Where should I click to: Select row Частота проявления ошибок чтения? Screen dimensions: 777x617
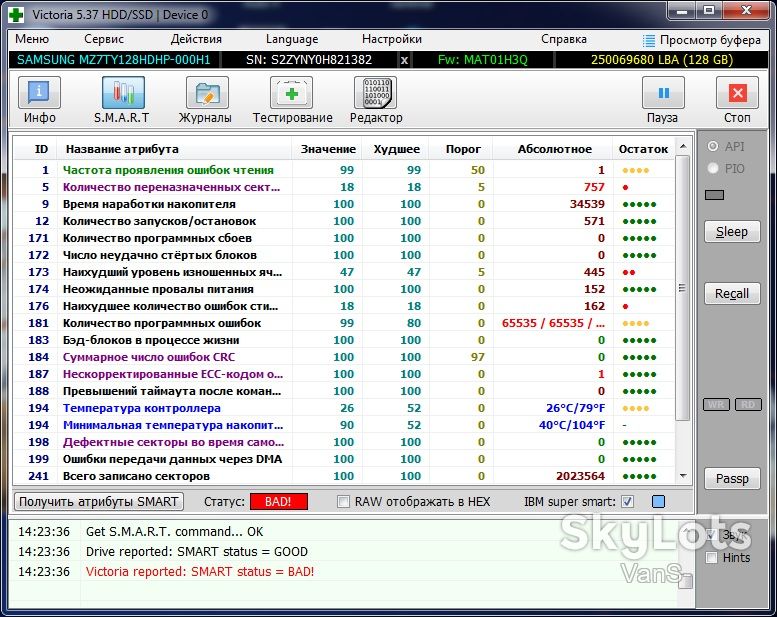(344, 170)
